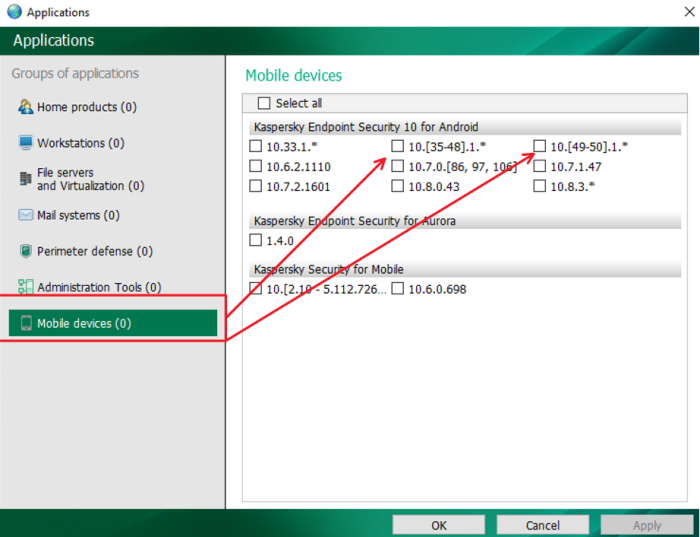Click the Administration Tools icon
Viewport: 700px width, 537px height.
click(x=25, y=287)
